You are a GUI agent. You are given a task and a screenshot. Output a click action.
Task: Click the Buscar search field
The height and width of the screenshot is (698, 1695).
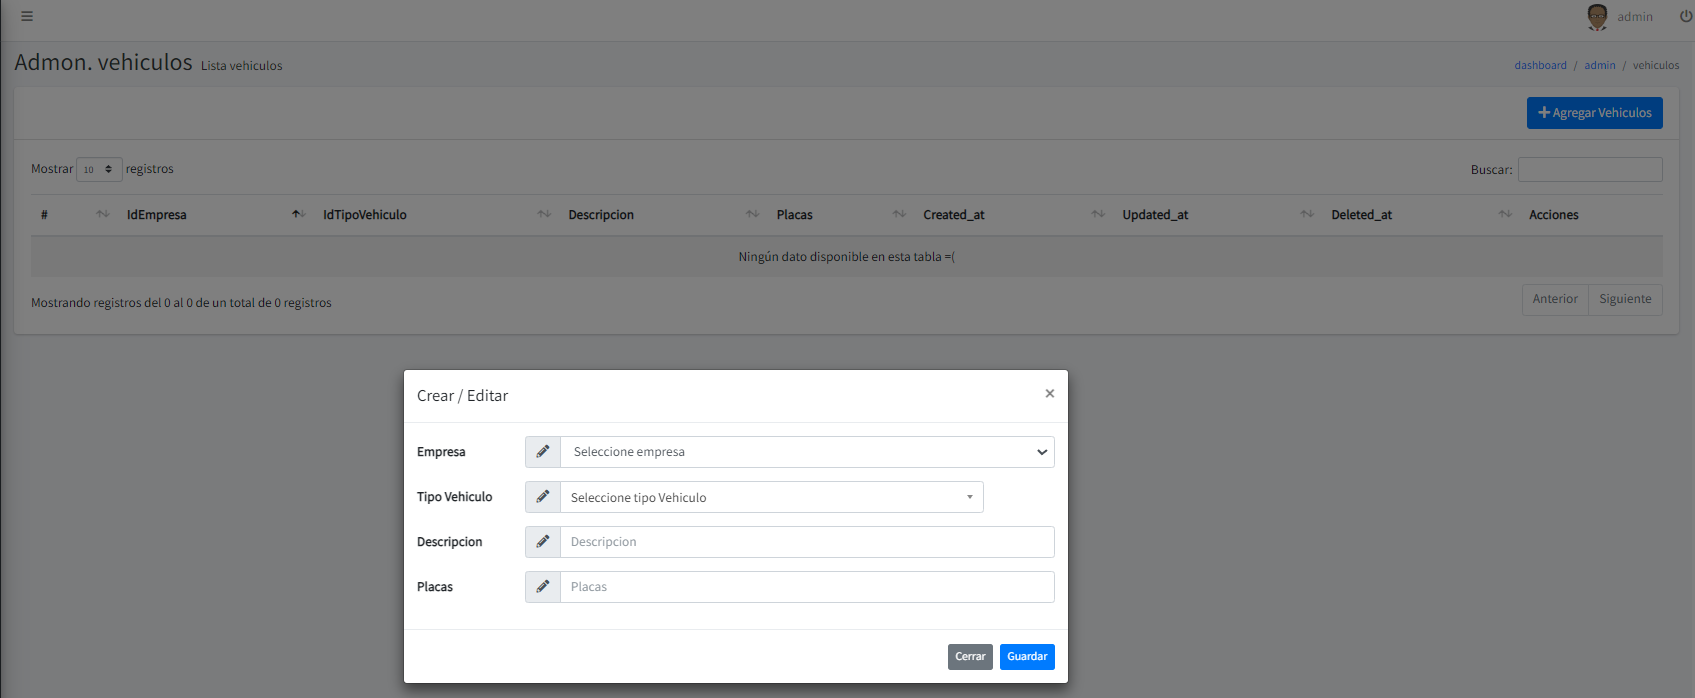tap(1589, 170)
